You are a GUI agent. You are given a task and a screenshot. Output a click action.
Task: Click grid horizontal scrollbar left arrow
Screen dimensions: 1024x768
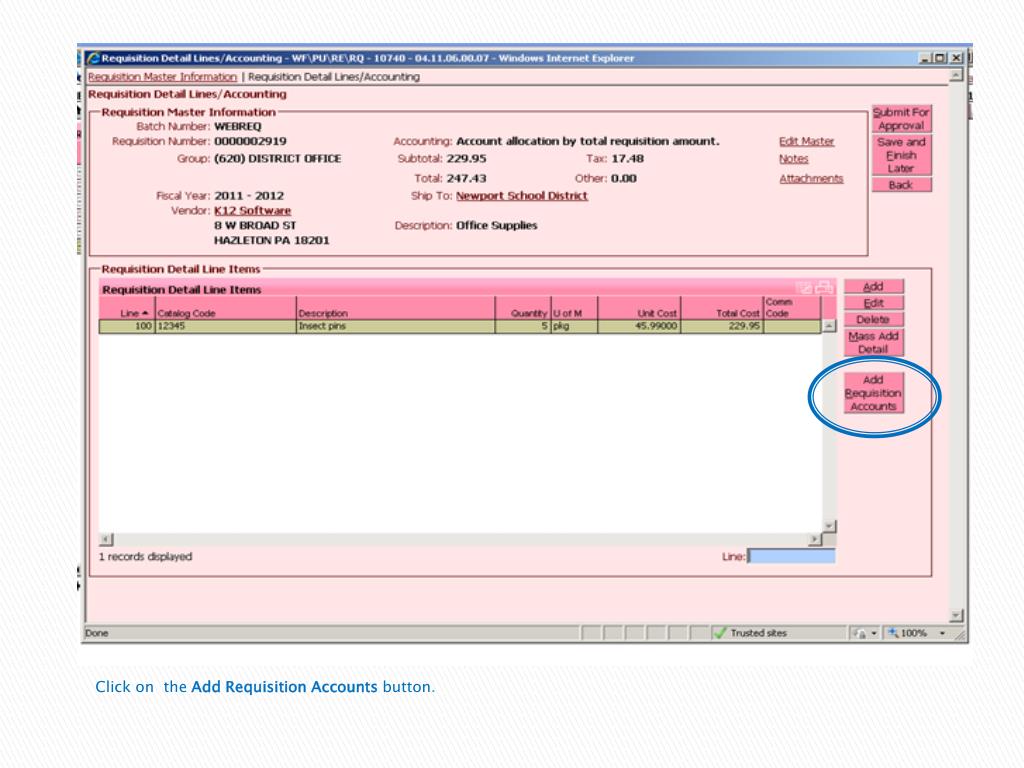(x=106, y=539)
